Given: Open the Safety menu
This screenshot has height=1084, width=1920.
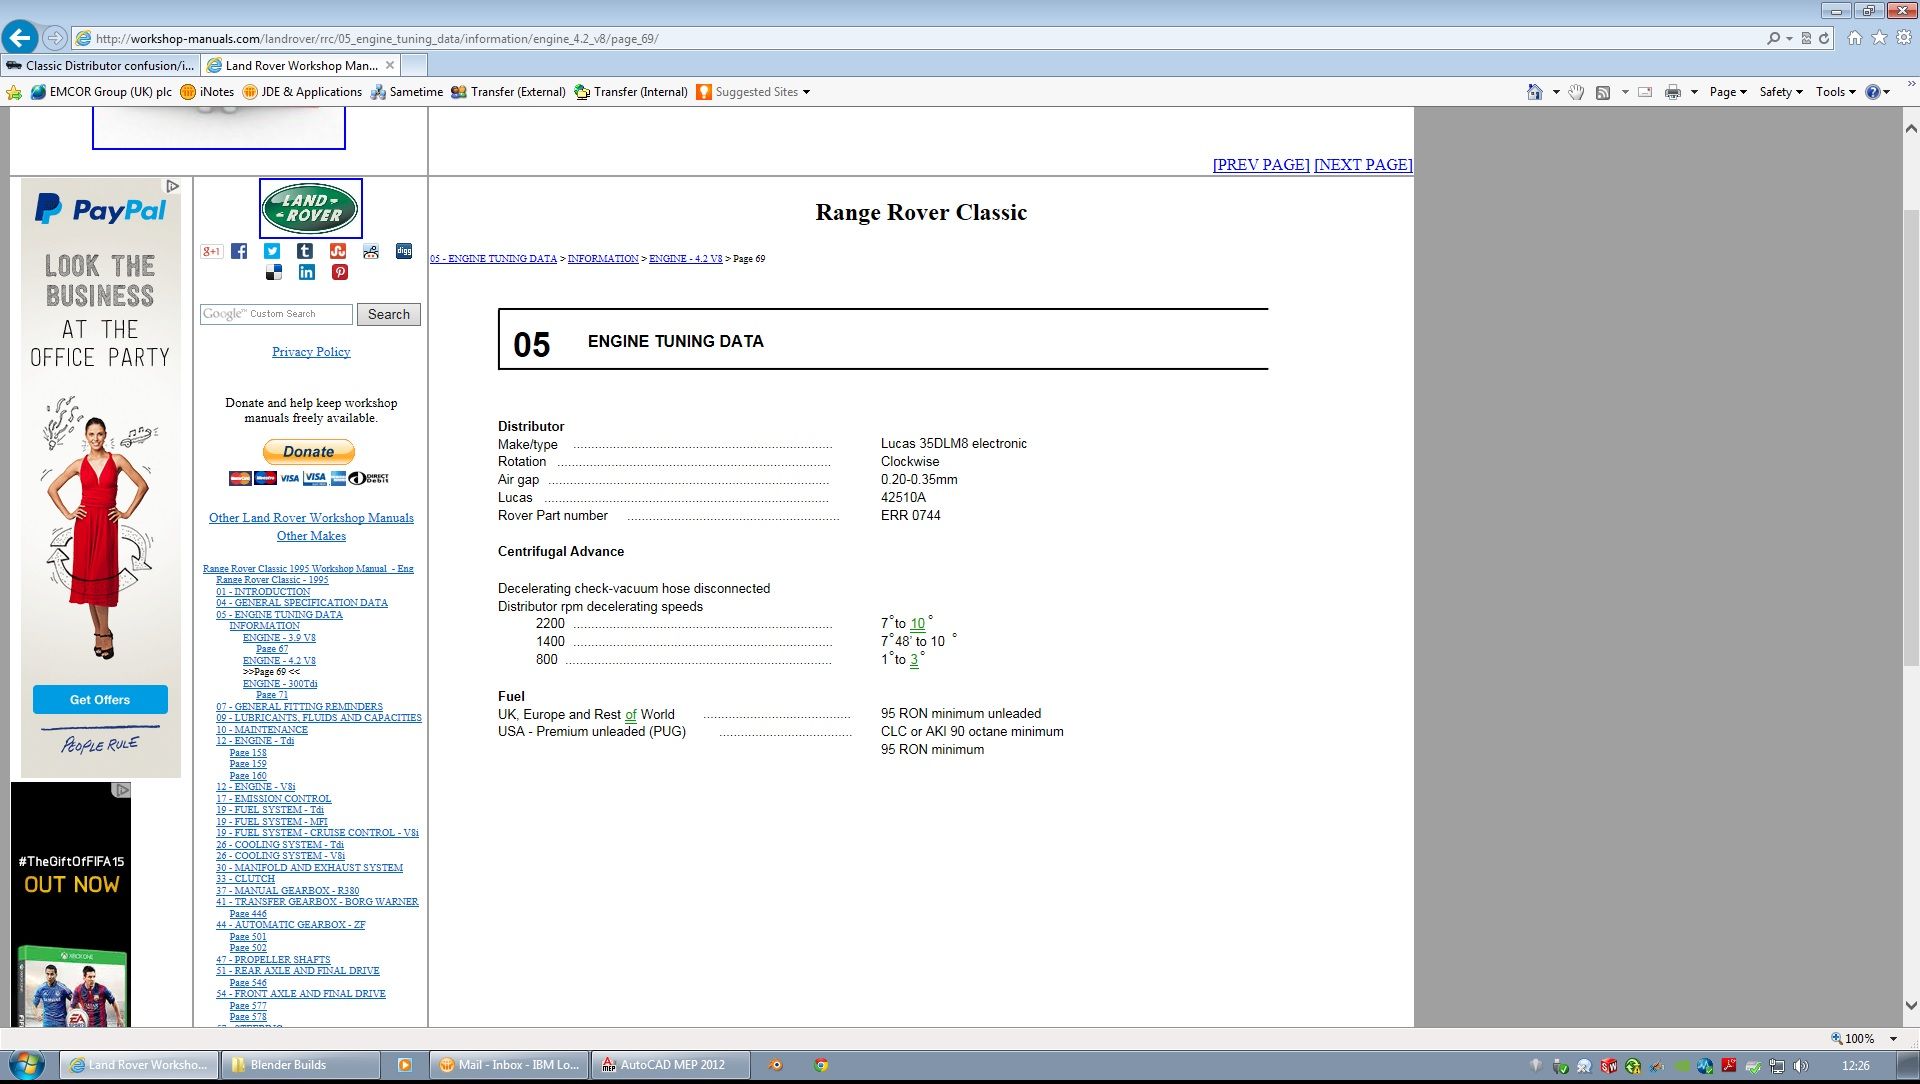Looking at the screenshot, I should pyautogui.click(x=1781, y=92).
